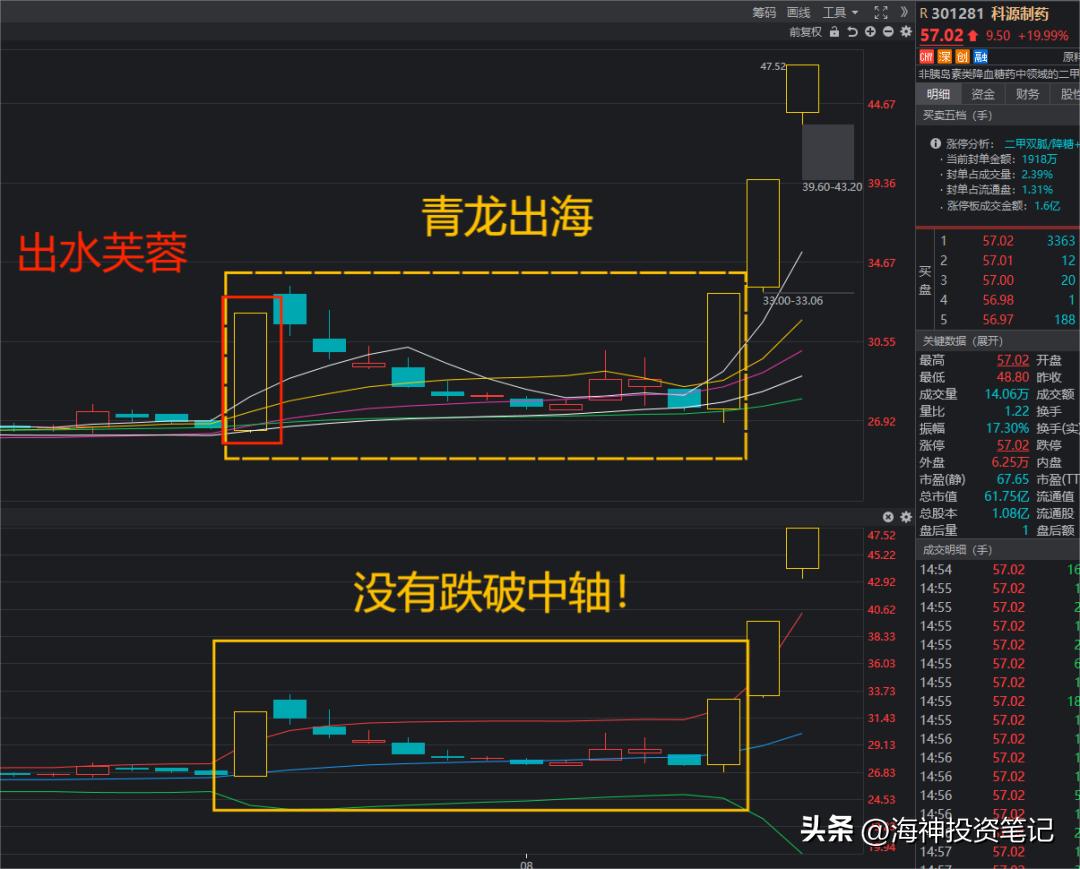Screen dimensions: 1080x869
Task: Click the stock code 301281
Action: point(957,14)
